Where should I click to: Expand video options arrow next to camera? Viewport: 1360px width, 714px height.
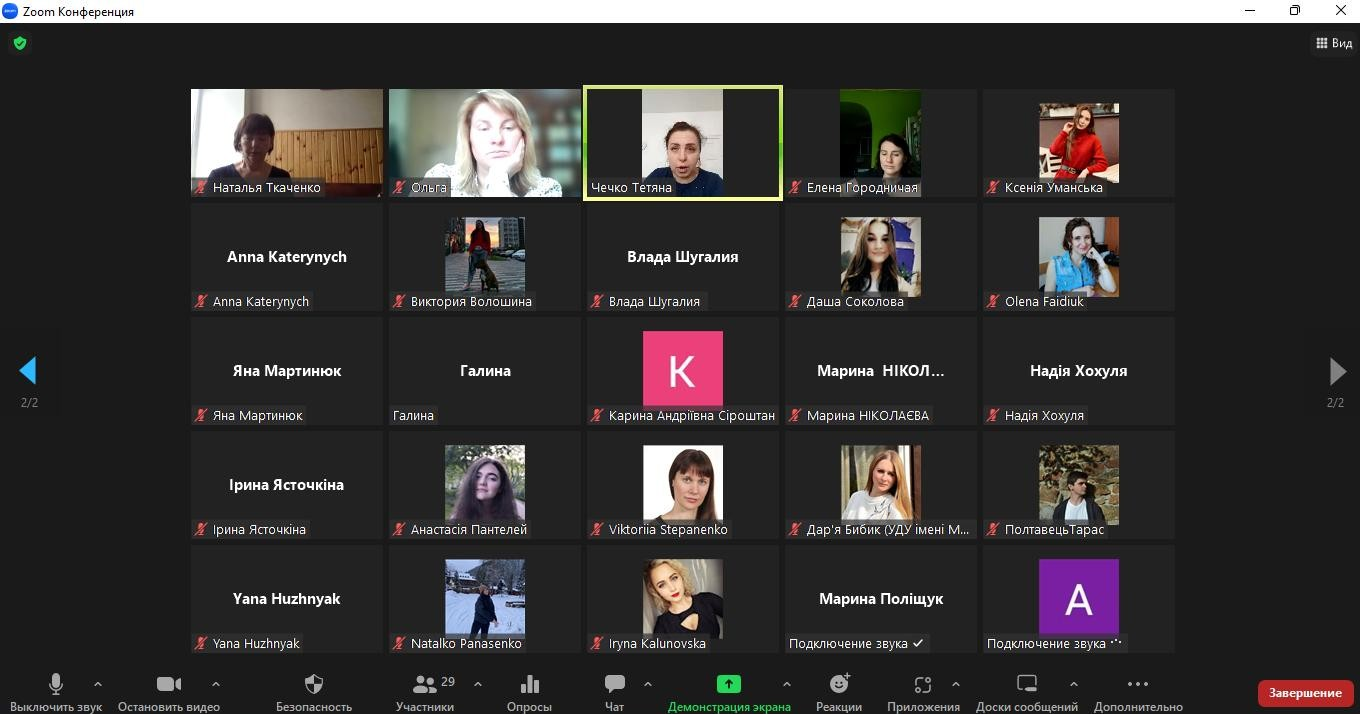(215, 684)
